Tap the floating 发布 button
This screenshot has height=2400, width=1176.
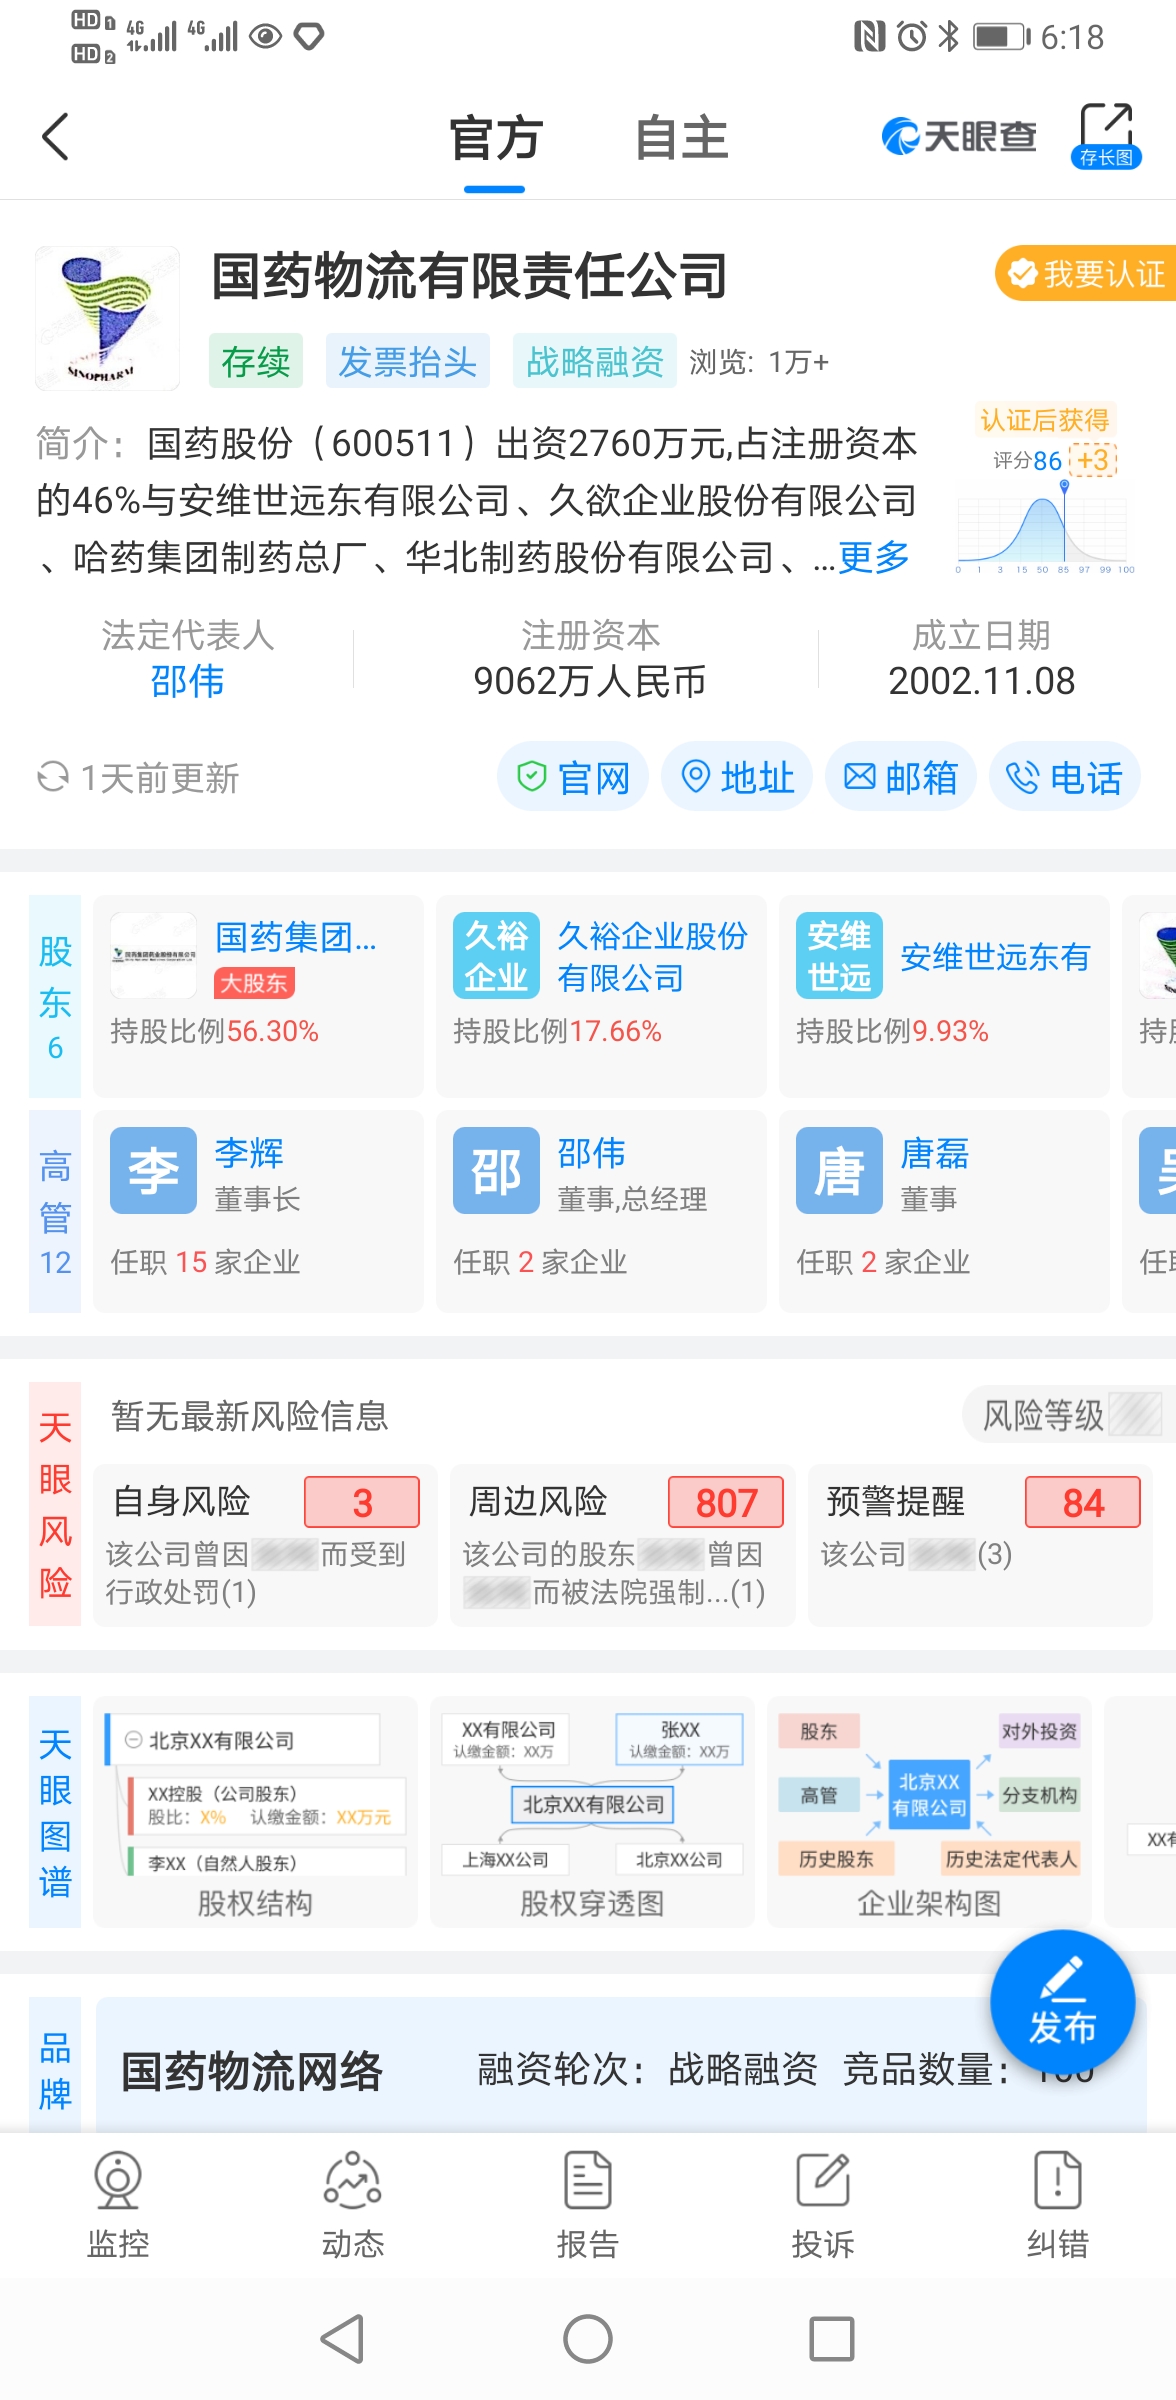[1062, 2002]
